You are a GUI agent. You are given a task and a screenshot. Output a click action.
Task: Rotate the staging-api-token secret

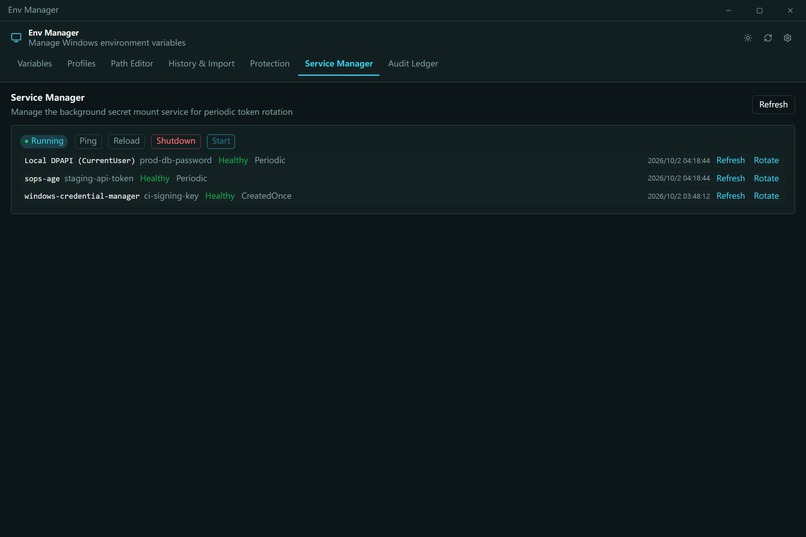[766, 178]
